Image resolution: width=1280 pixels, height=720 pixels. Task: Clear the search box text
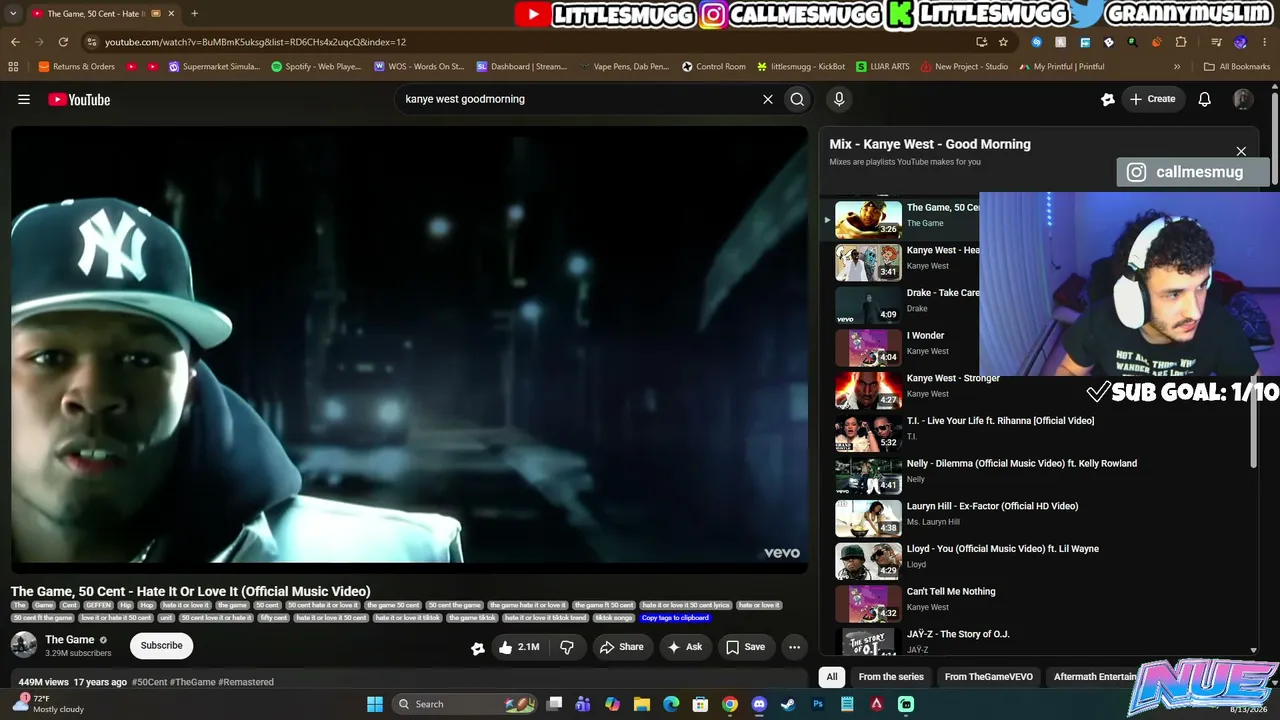768,99
